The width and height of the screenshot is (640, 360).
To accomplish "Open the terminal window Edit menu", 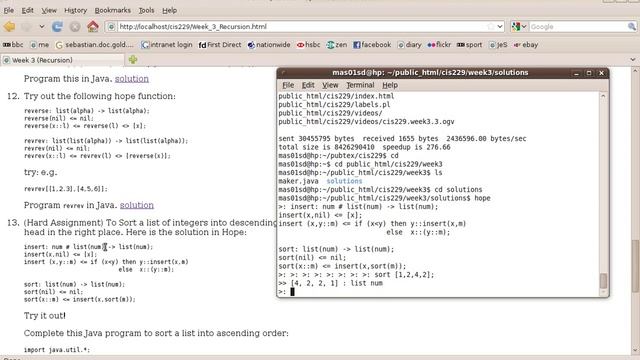I will (x=308, y=85).
